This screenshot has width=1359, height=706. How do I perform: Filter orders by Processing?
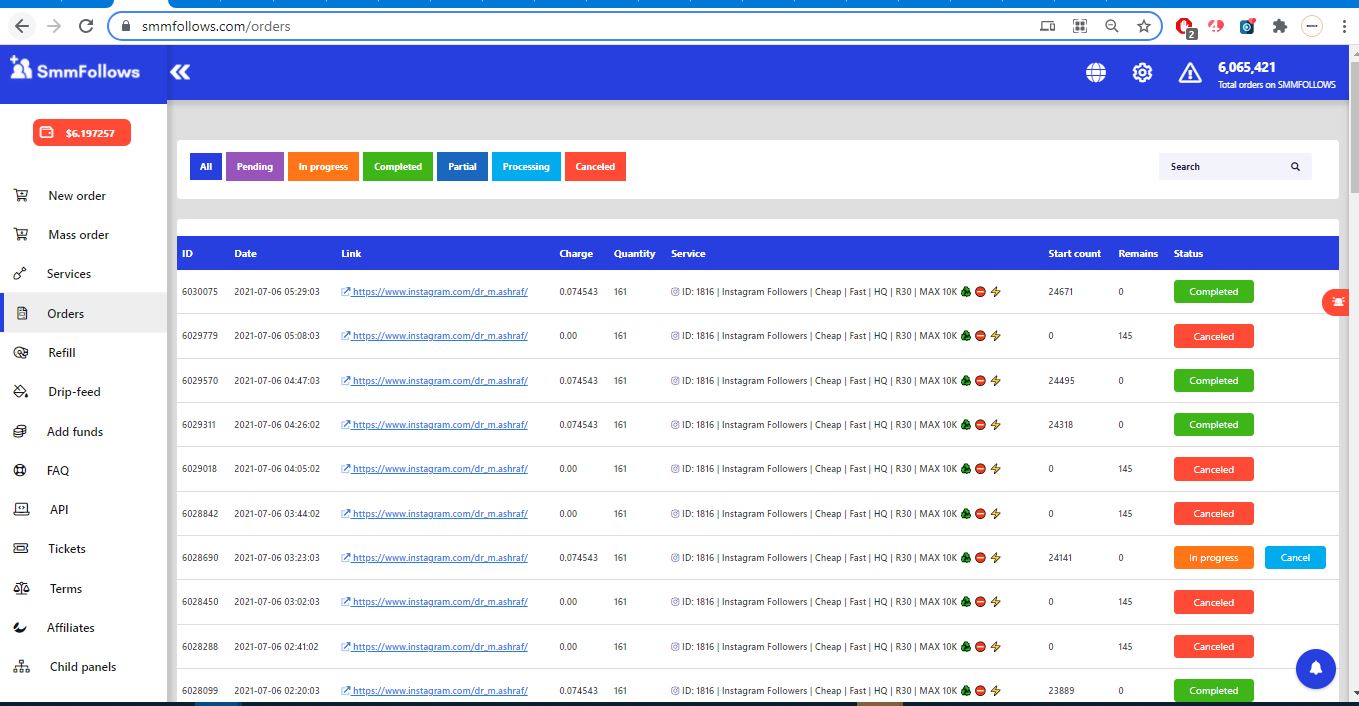click(x=526, y=167)
